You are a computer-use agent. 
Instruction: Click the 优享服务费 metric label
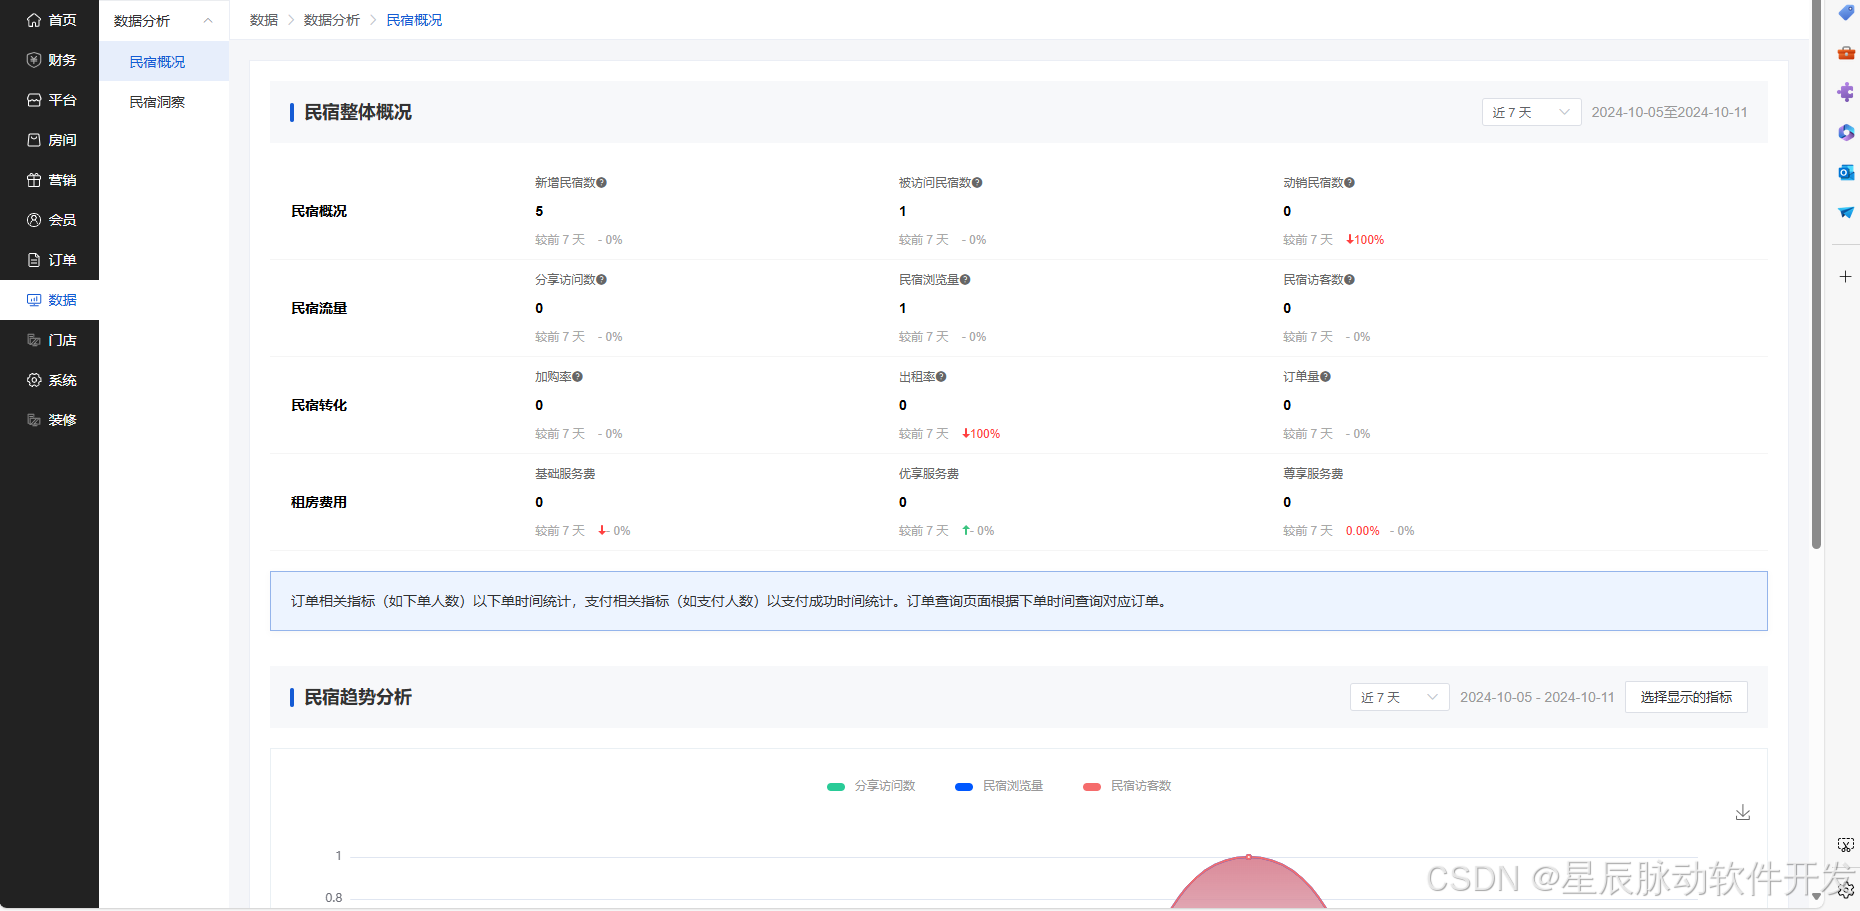[929, 474]
